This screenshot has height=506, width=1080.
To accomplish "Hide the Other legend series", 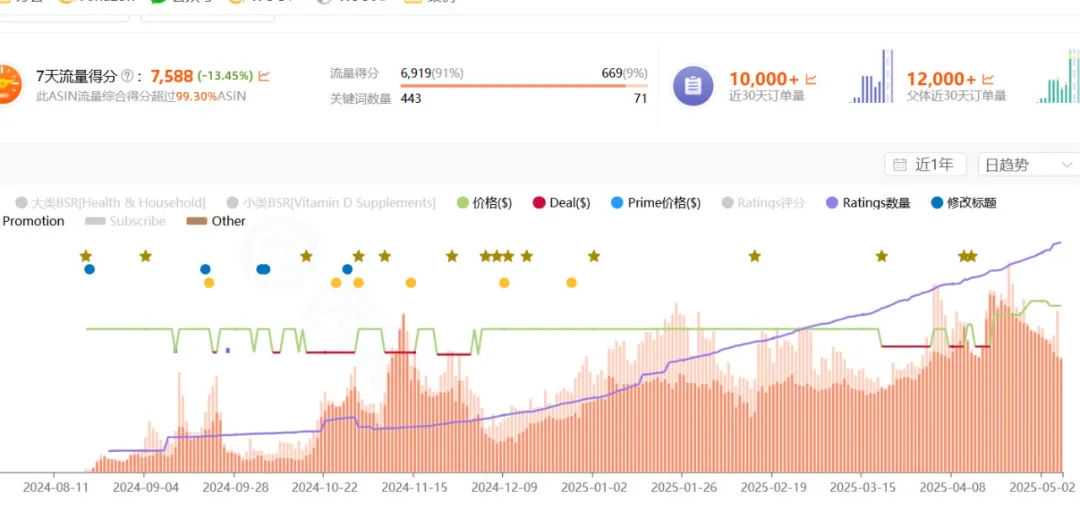I will tap(216, 221).
